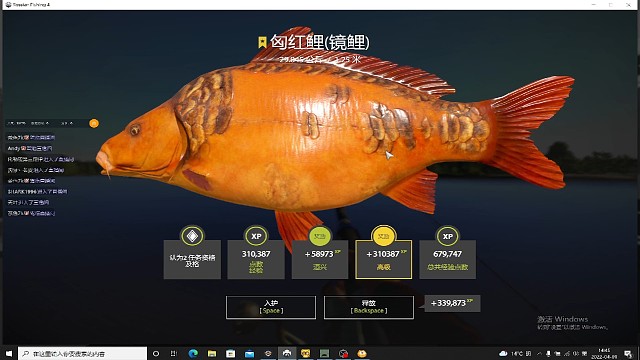Image resolution: width=640 pixels, height=360 pixels.
Task: Open Microsoft Store from the taskbar
Action: [231, 353]
